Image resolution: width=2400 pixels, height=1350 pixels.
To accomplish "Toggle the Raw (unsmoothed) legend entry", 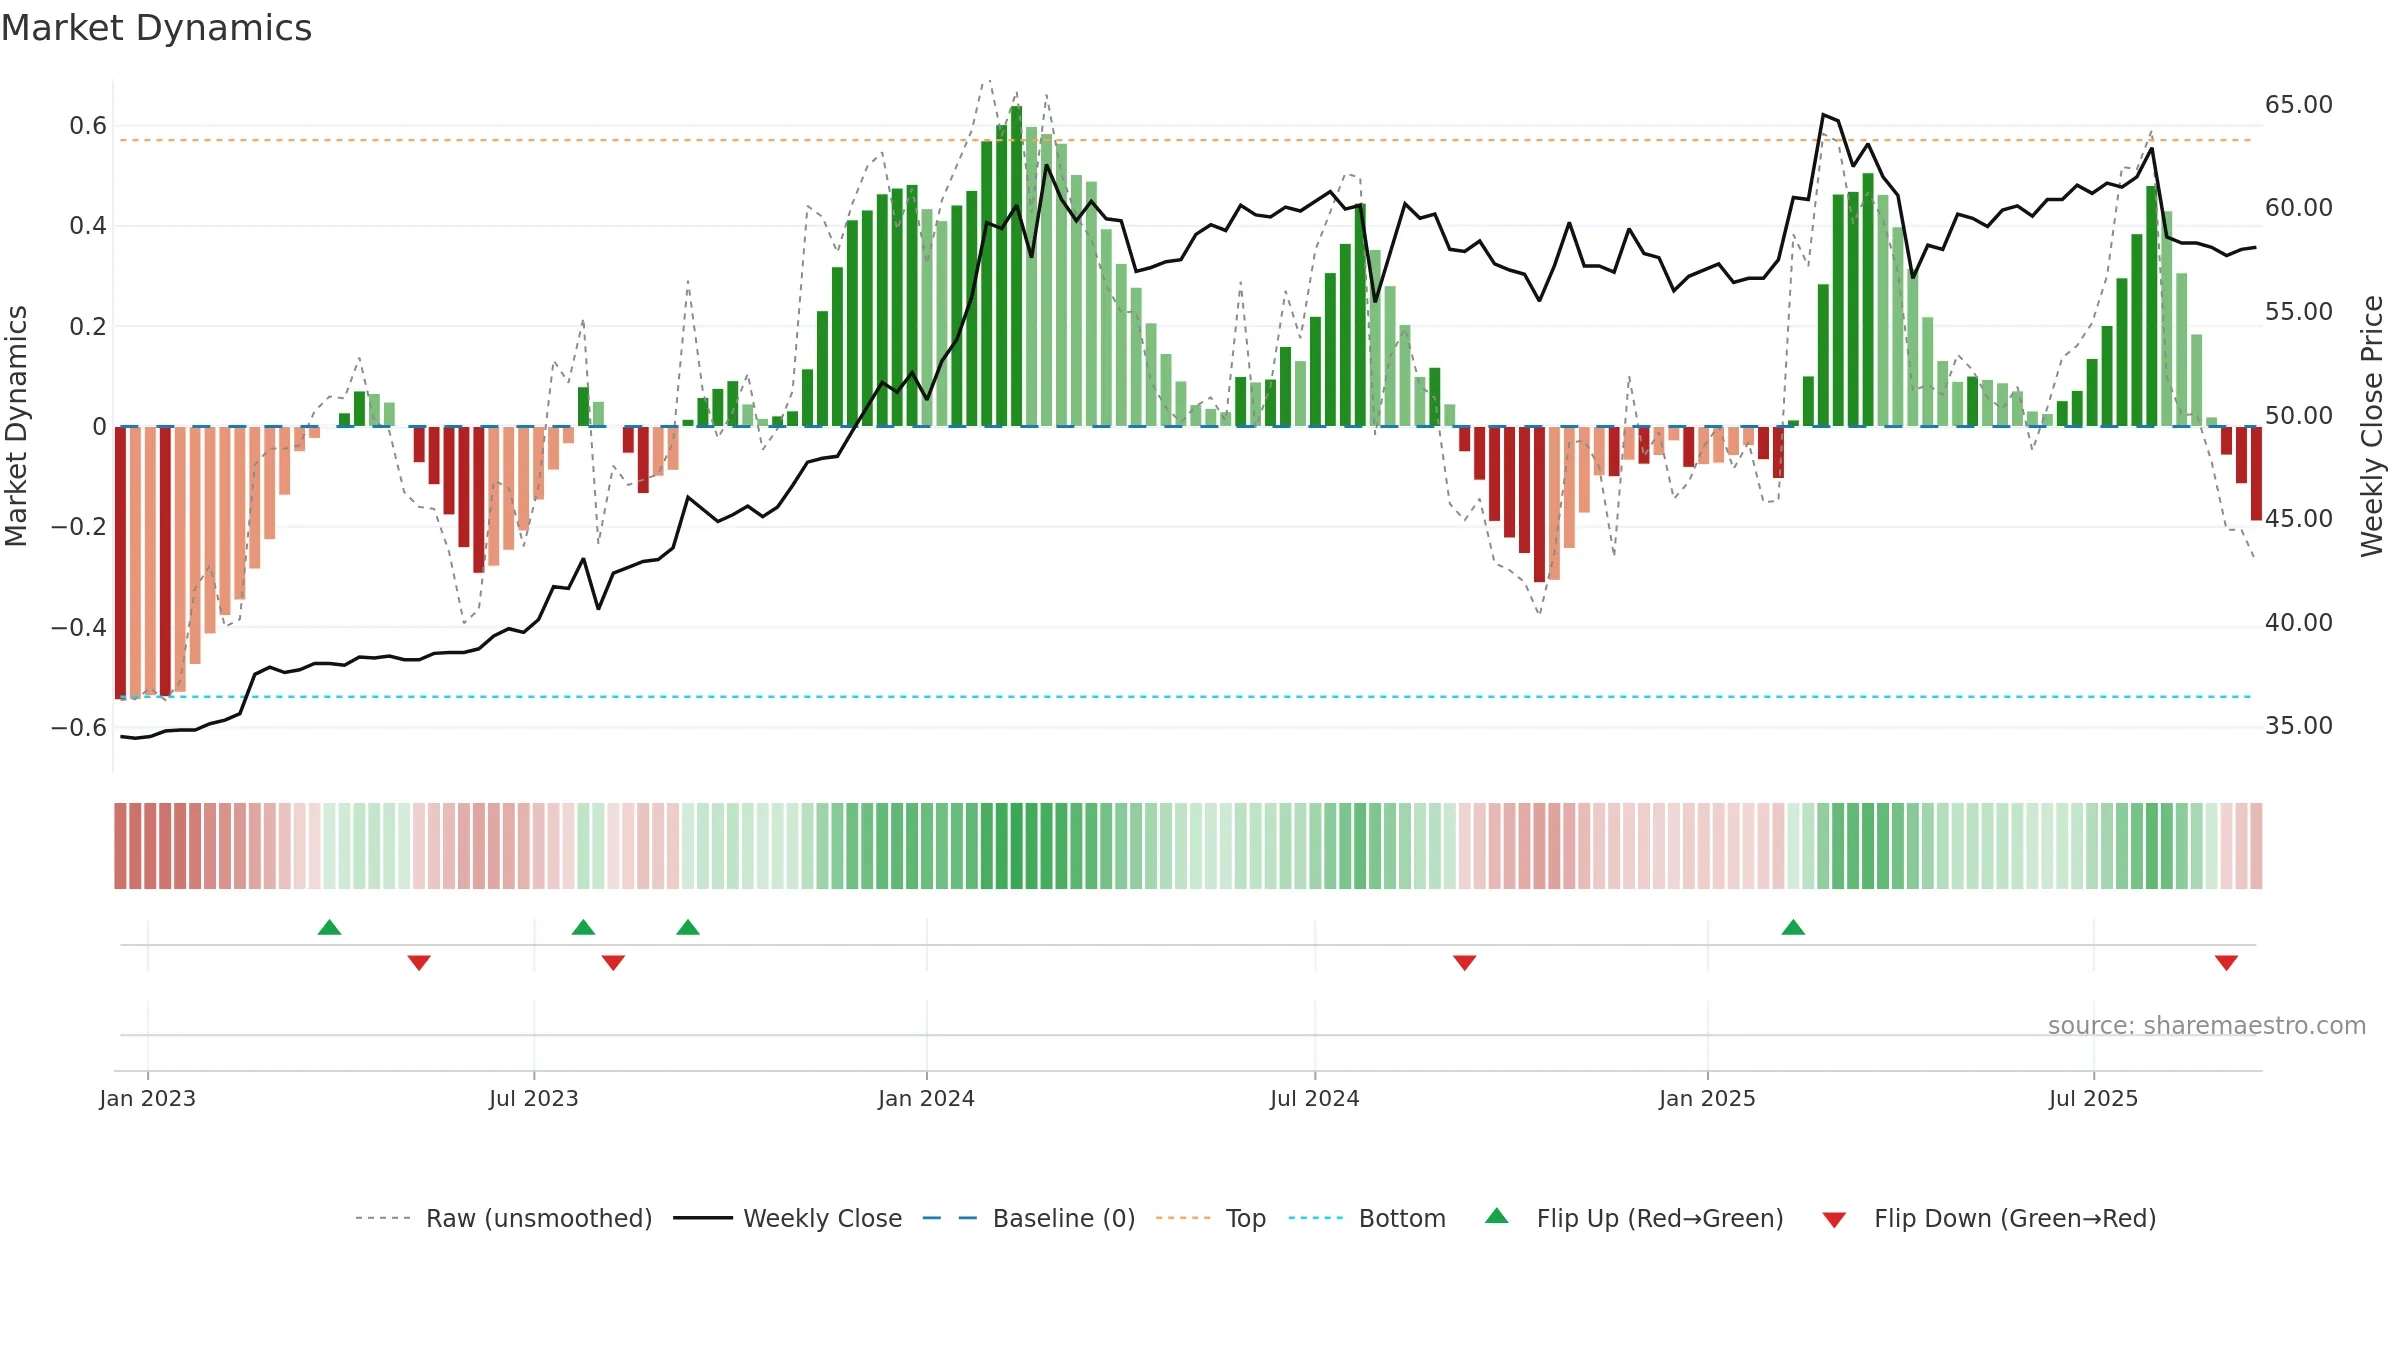I will click(x=504, y=1218).
